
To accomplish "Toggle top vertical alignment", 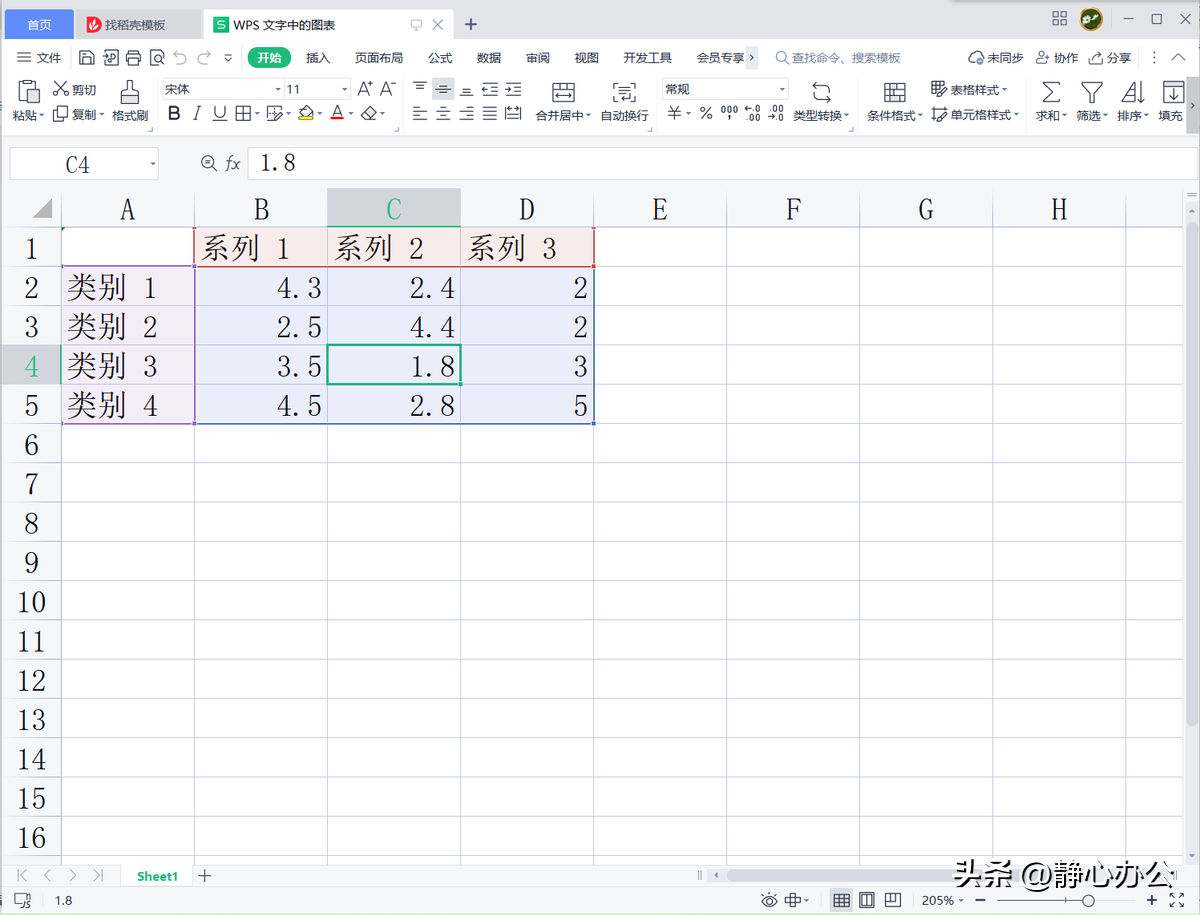I will click(420, 89).
